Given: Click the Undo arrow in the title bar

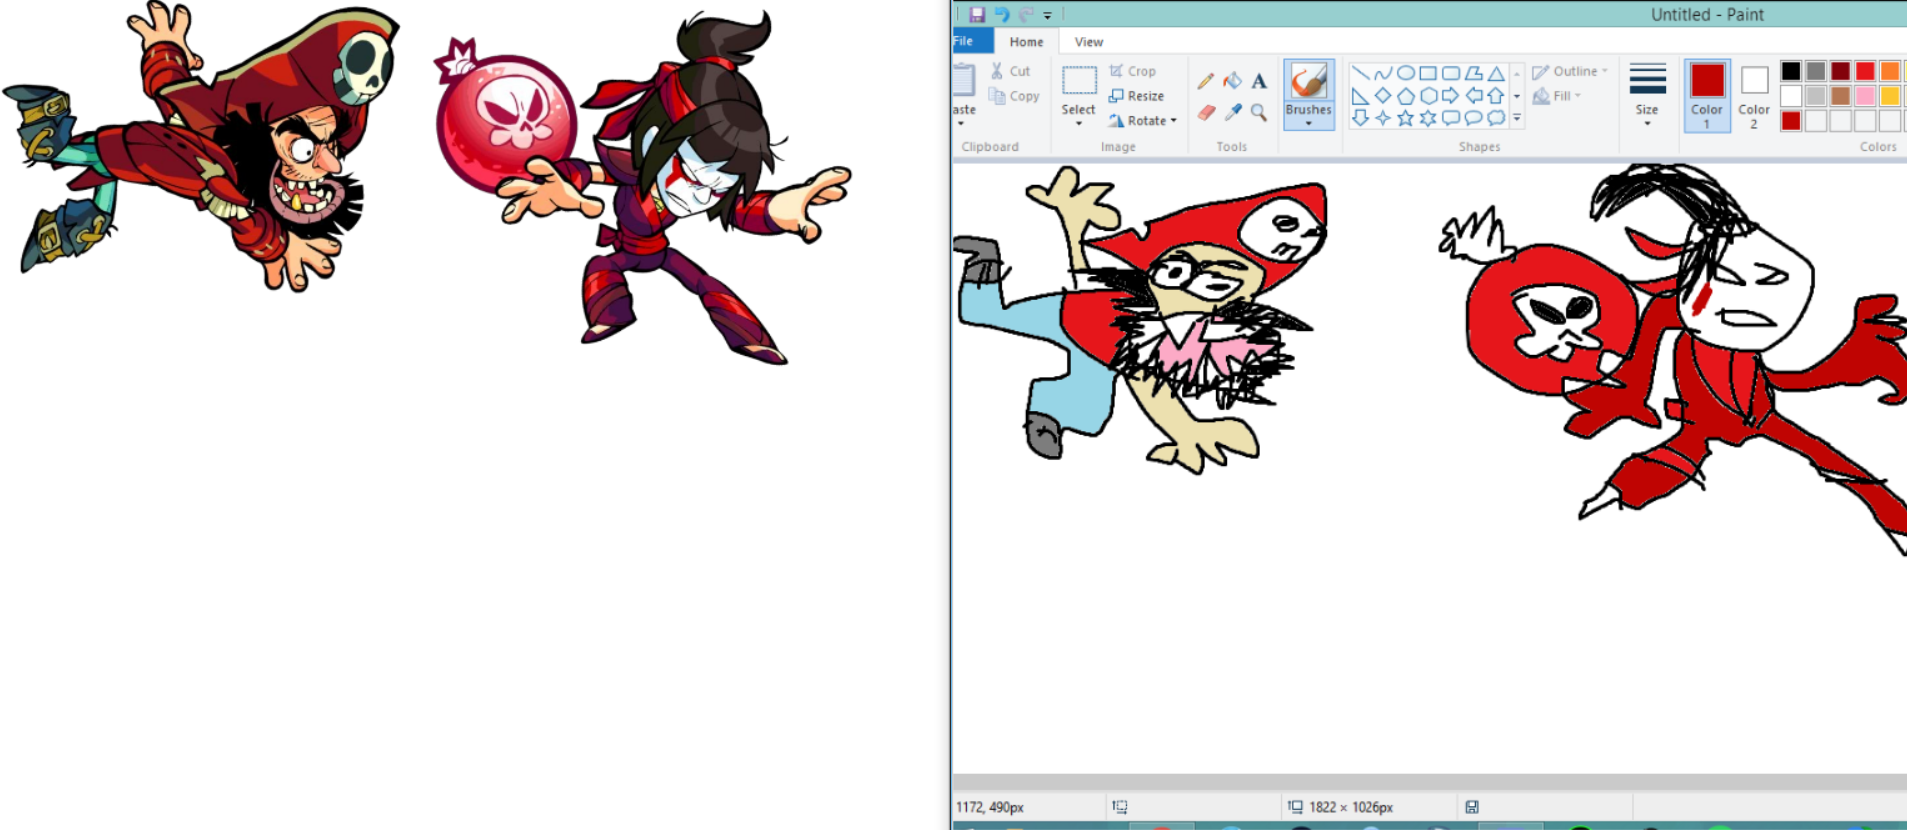Looking at the screenshot, I should coord(1001,14).
